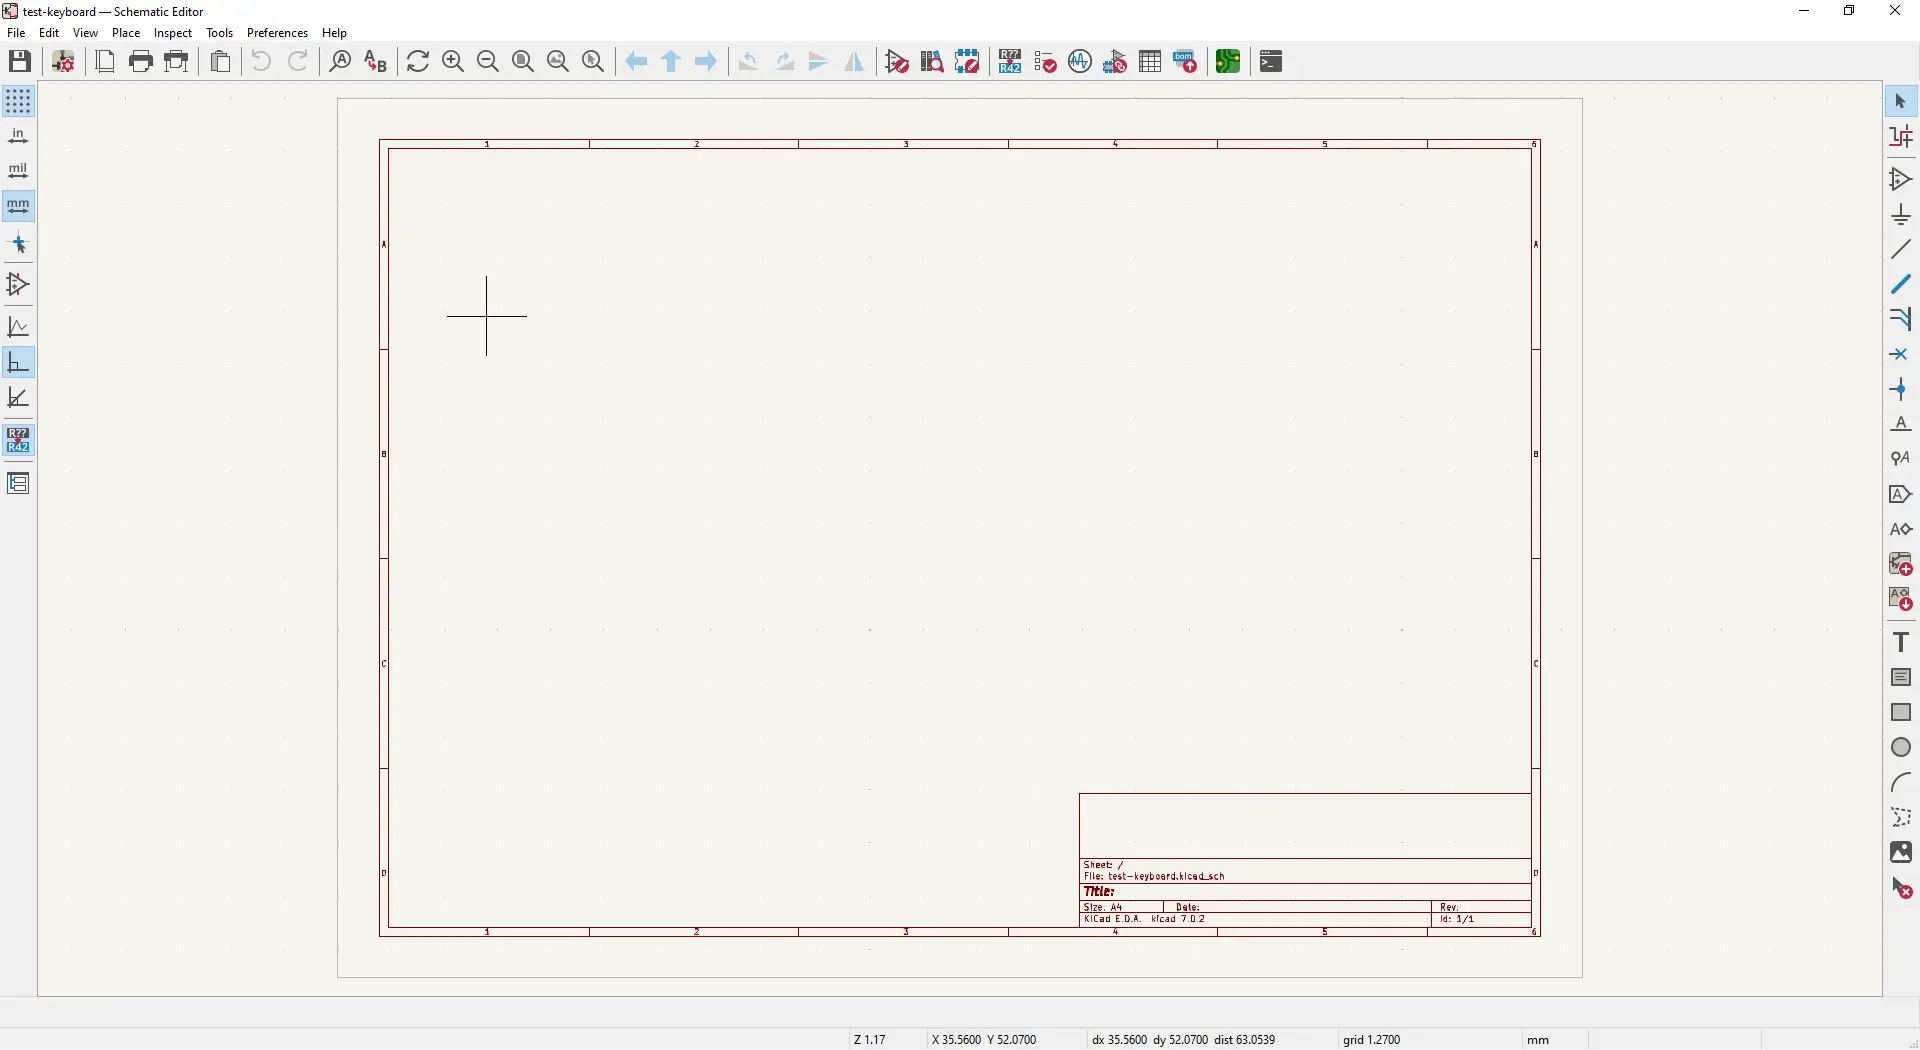Open Schematic Setup from the toolbar

[64, 62]
